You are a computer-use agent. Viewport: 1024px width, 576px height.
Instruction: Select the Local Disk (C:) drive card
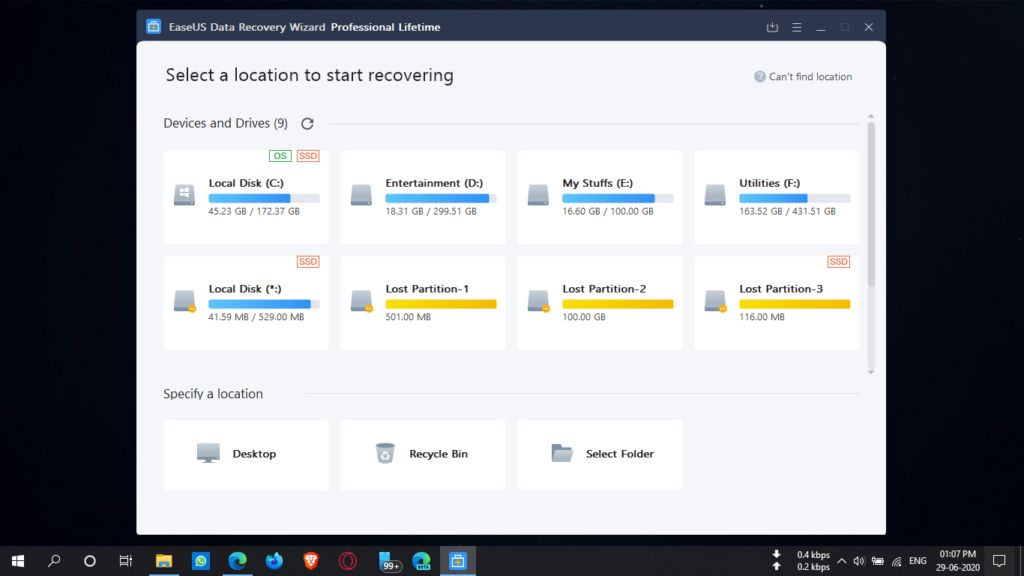click(246, 197)
